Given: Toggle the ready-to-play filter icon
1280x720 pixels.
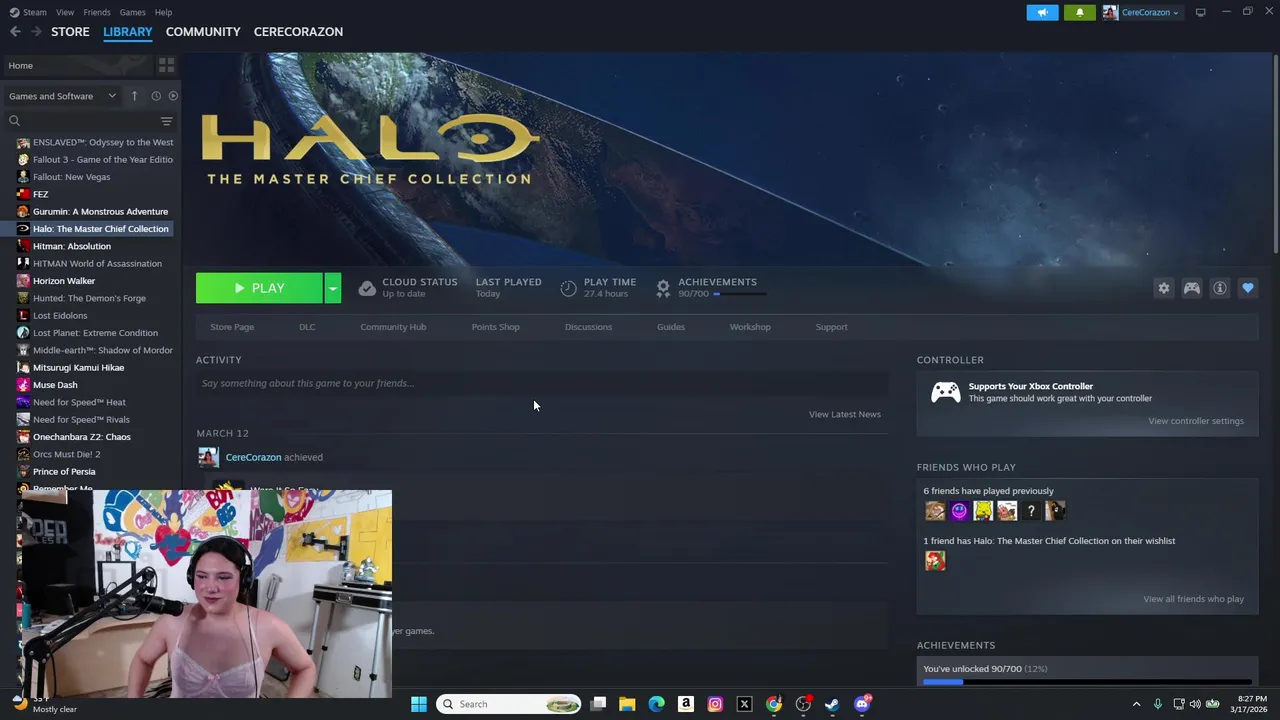Looking at the screenshot, I should (x=173, y=96).
